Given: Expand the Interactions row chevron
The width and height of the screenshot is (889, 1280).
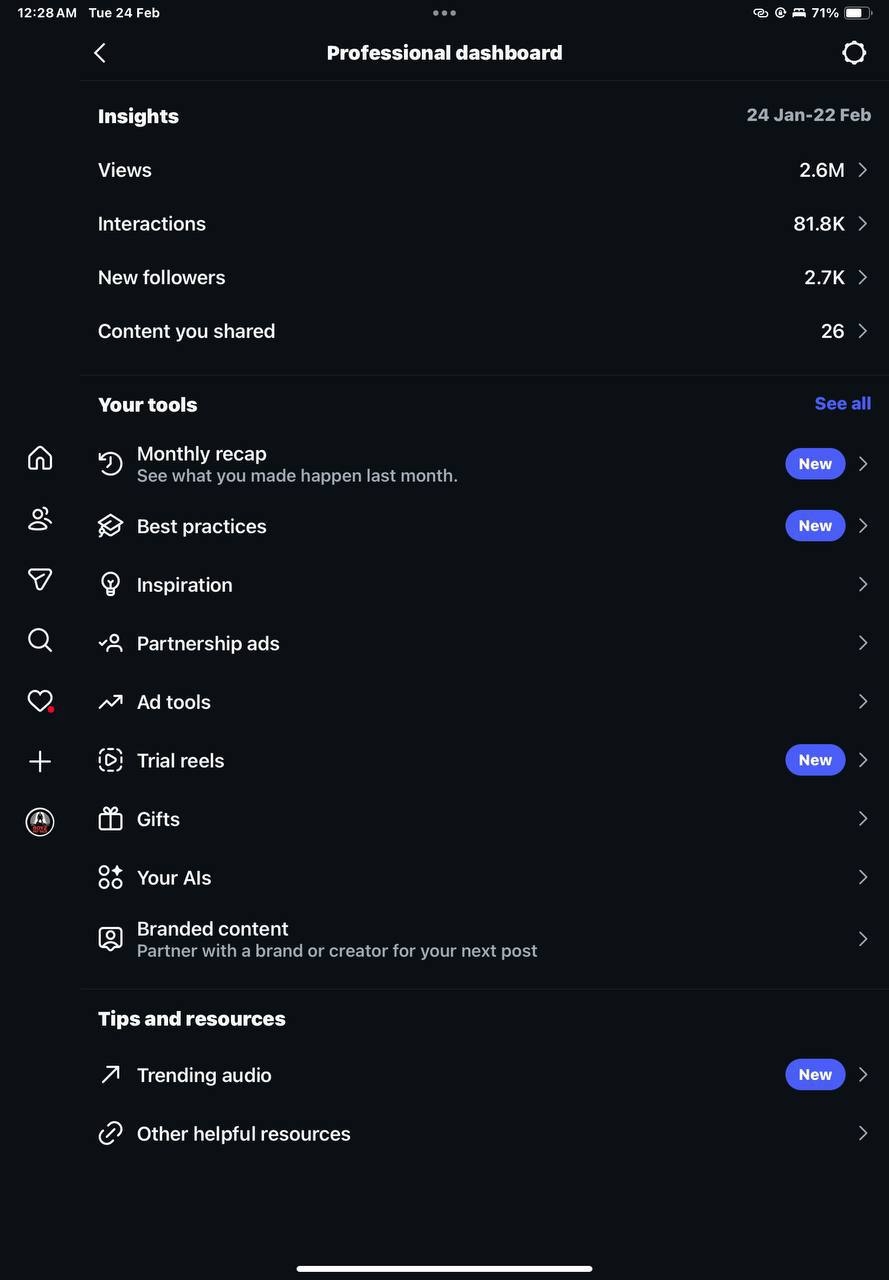Looking at the screenshot, I should pyautogui.click(x=863, y=224).
